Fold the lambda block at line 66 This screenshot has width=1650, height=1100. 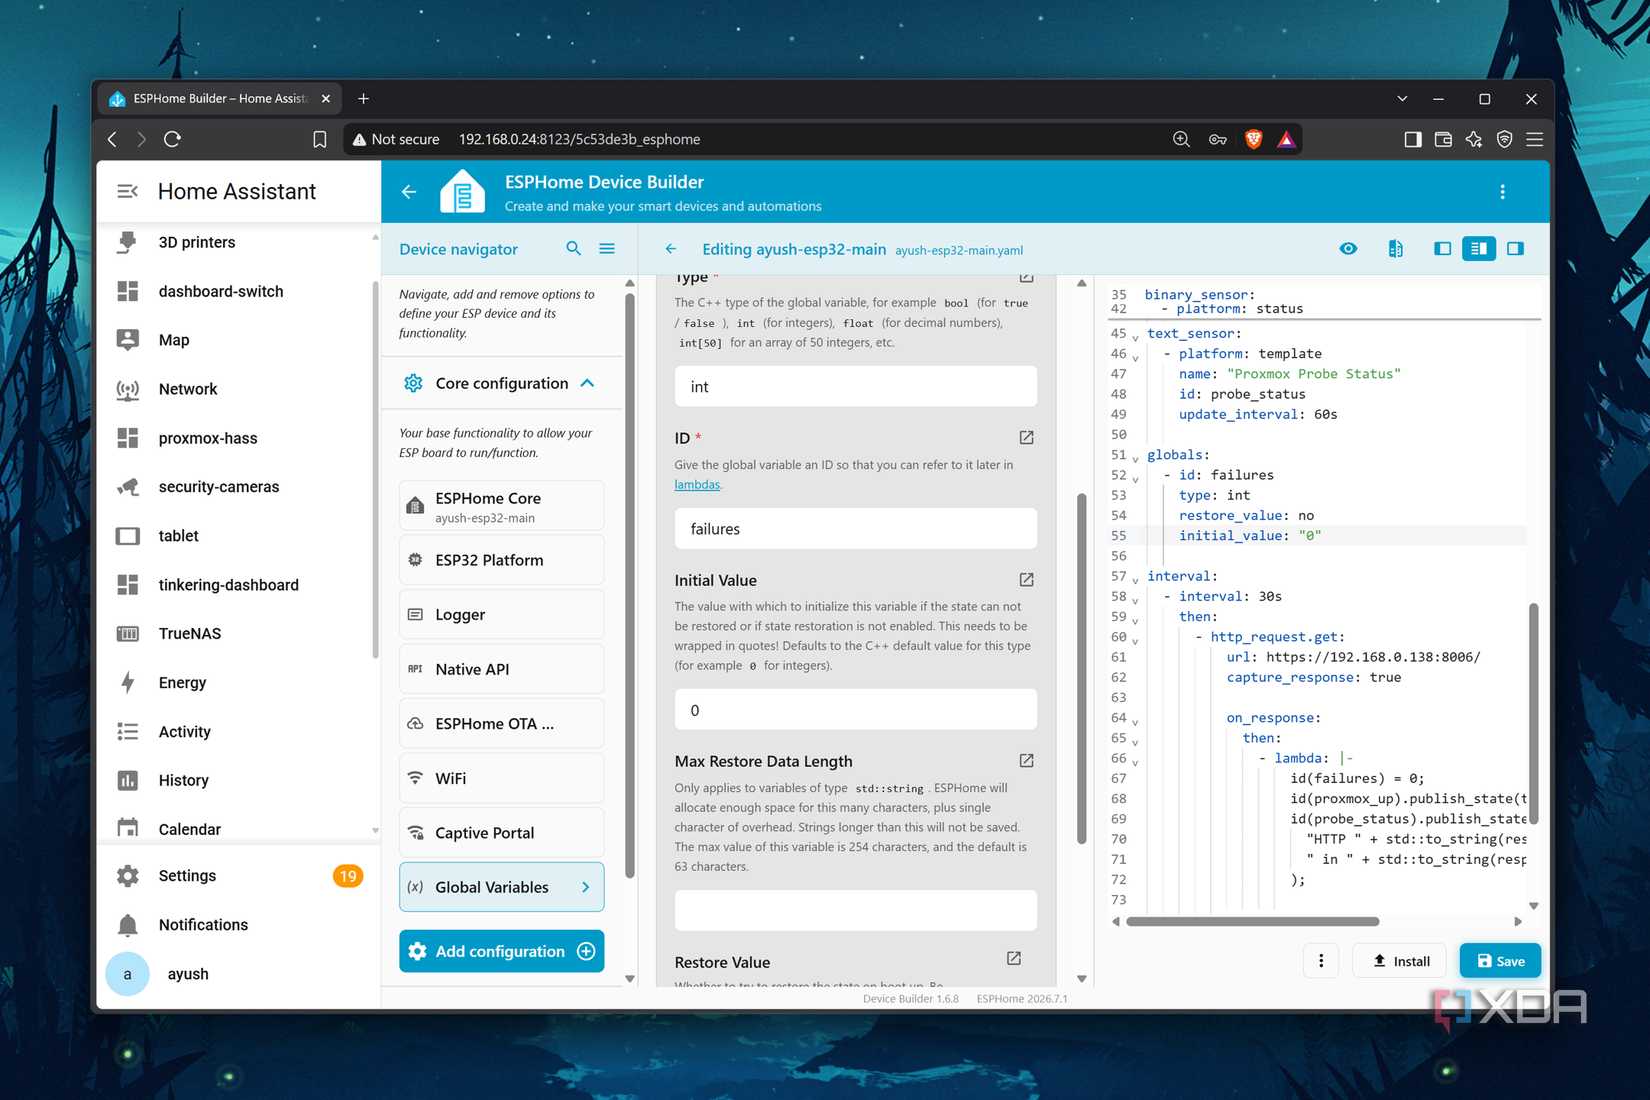[1135, 761]
